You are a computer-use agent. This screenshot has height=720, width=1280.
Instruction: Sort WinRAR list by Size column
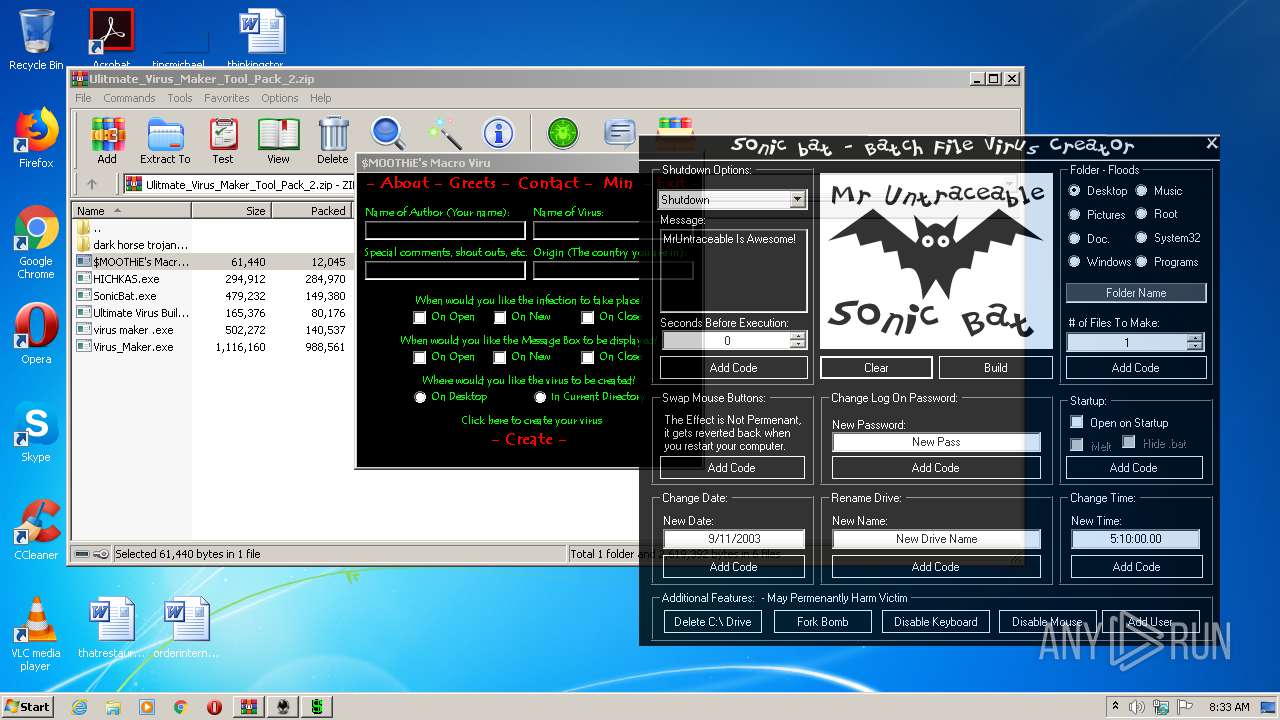click(x=231, y=211)
